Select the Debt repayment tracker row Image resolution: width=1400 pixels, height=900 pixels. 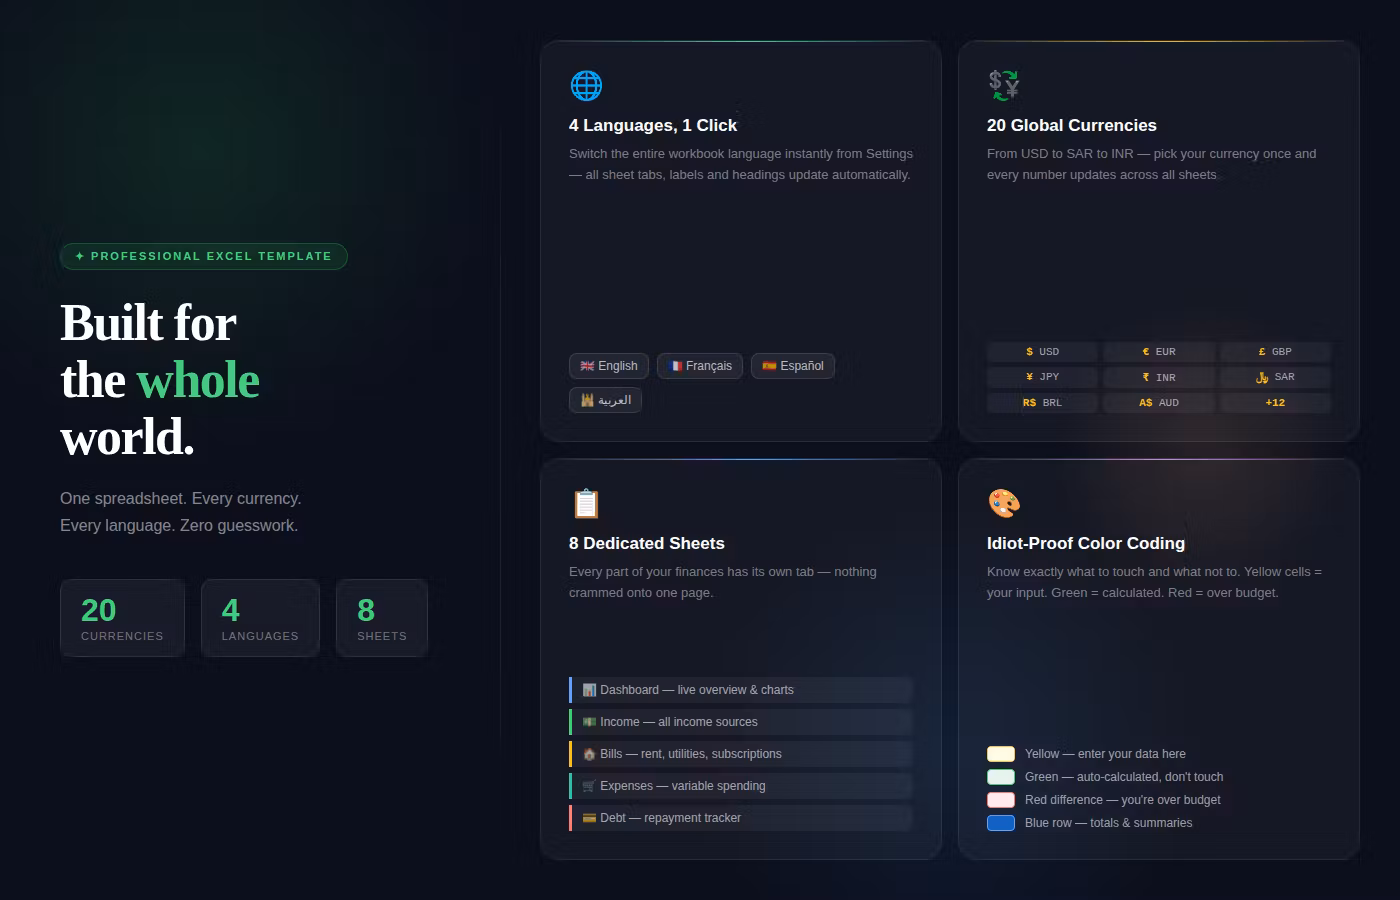[x=740, y=818]
